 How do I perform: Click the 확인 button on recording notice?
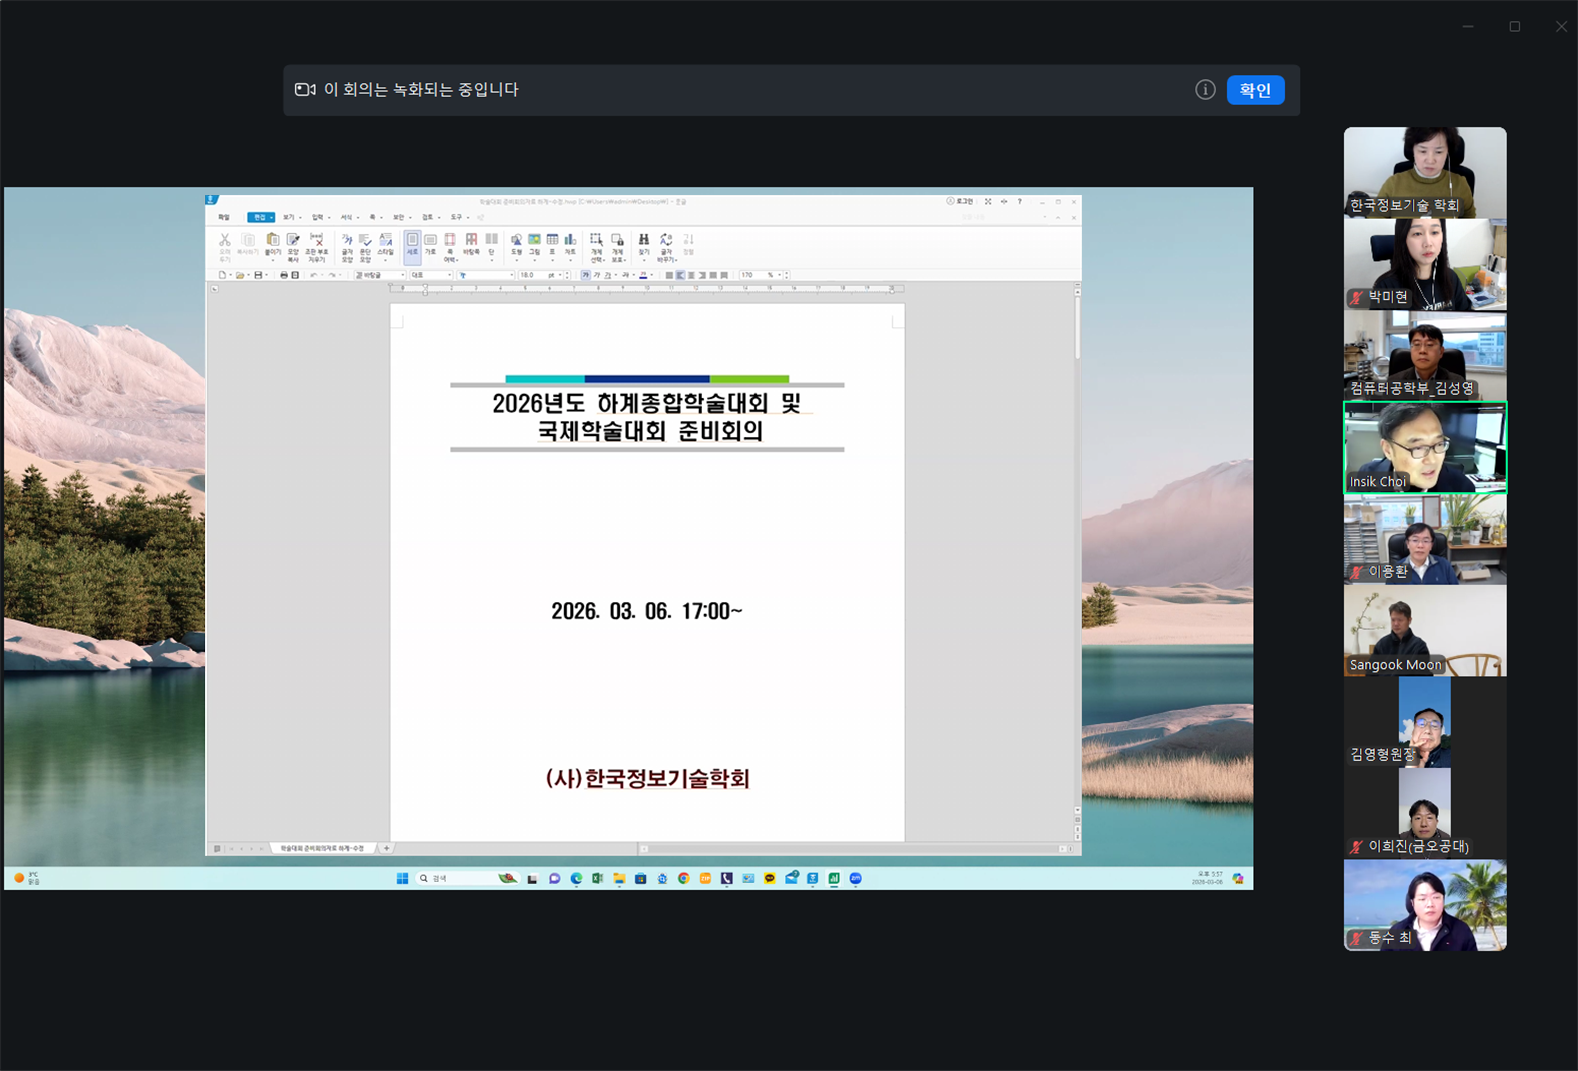click(x=1255, y=90)
